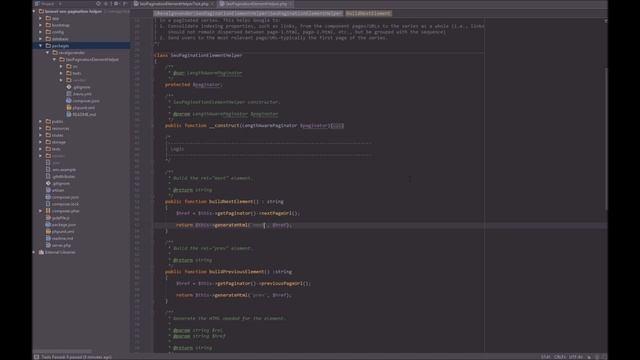Viewport: 640px width, 360px height.
Task: Click the buildPreviousElement function name in code
Action: (237, 272)
